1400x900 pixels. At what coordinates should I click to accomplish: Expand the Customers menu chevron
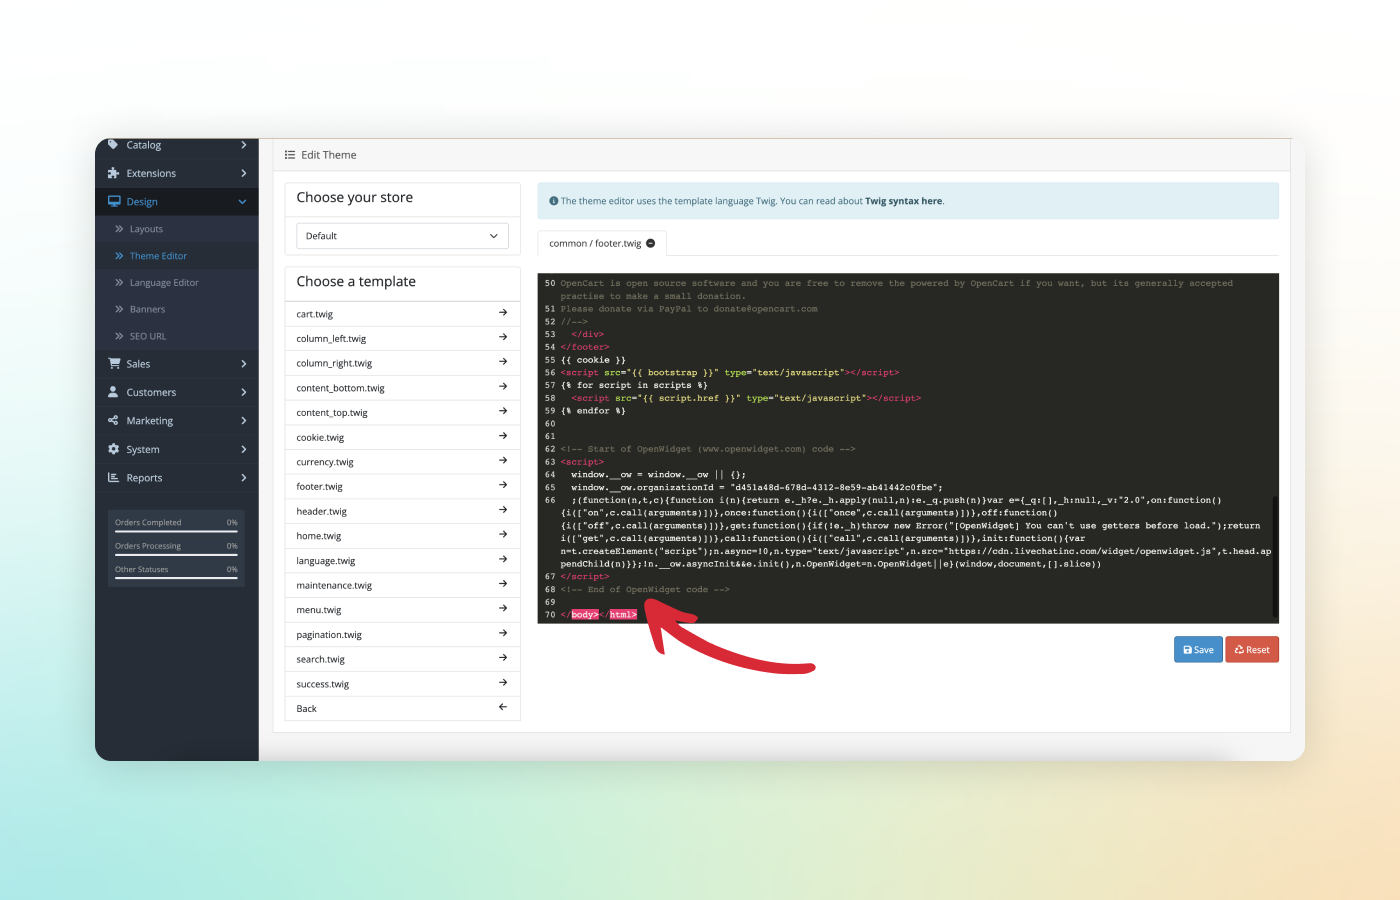tap(243, 392)
